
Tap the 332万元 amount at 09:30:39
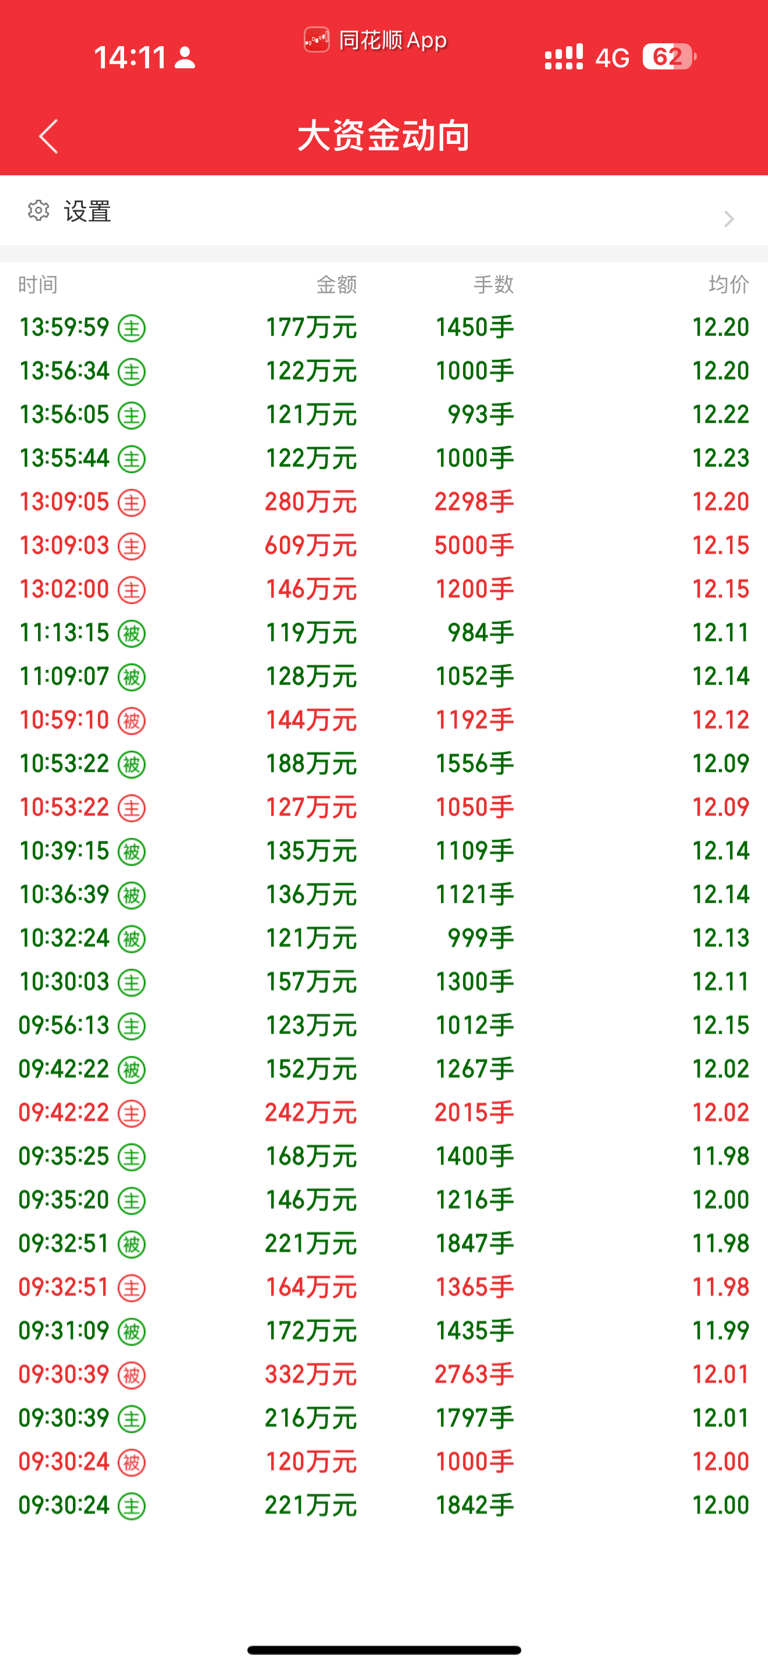(x=310, y=1375)
